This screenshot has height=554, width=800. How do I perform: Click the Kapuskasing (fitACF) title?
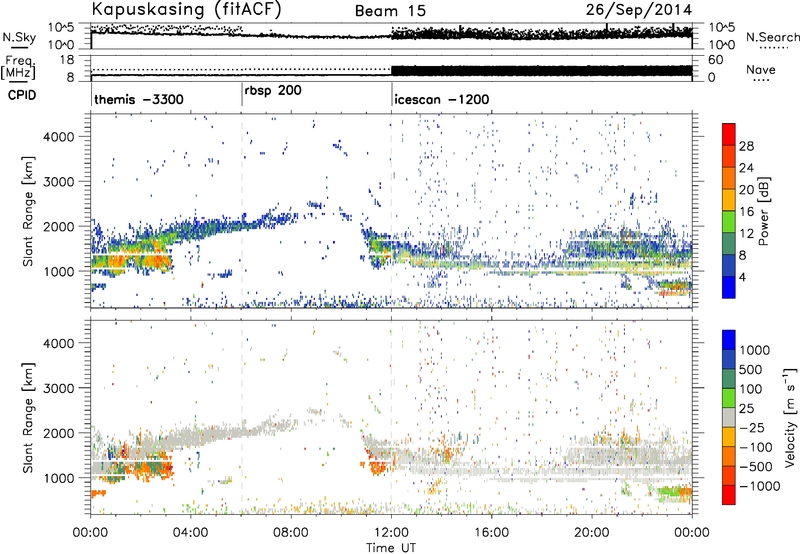[x=186, y=9]
